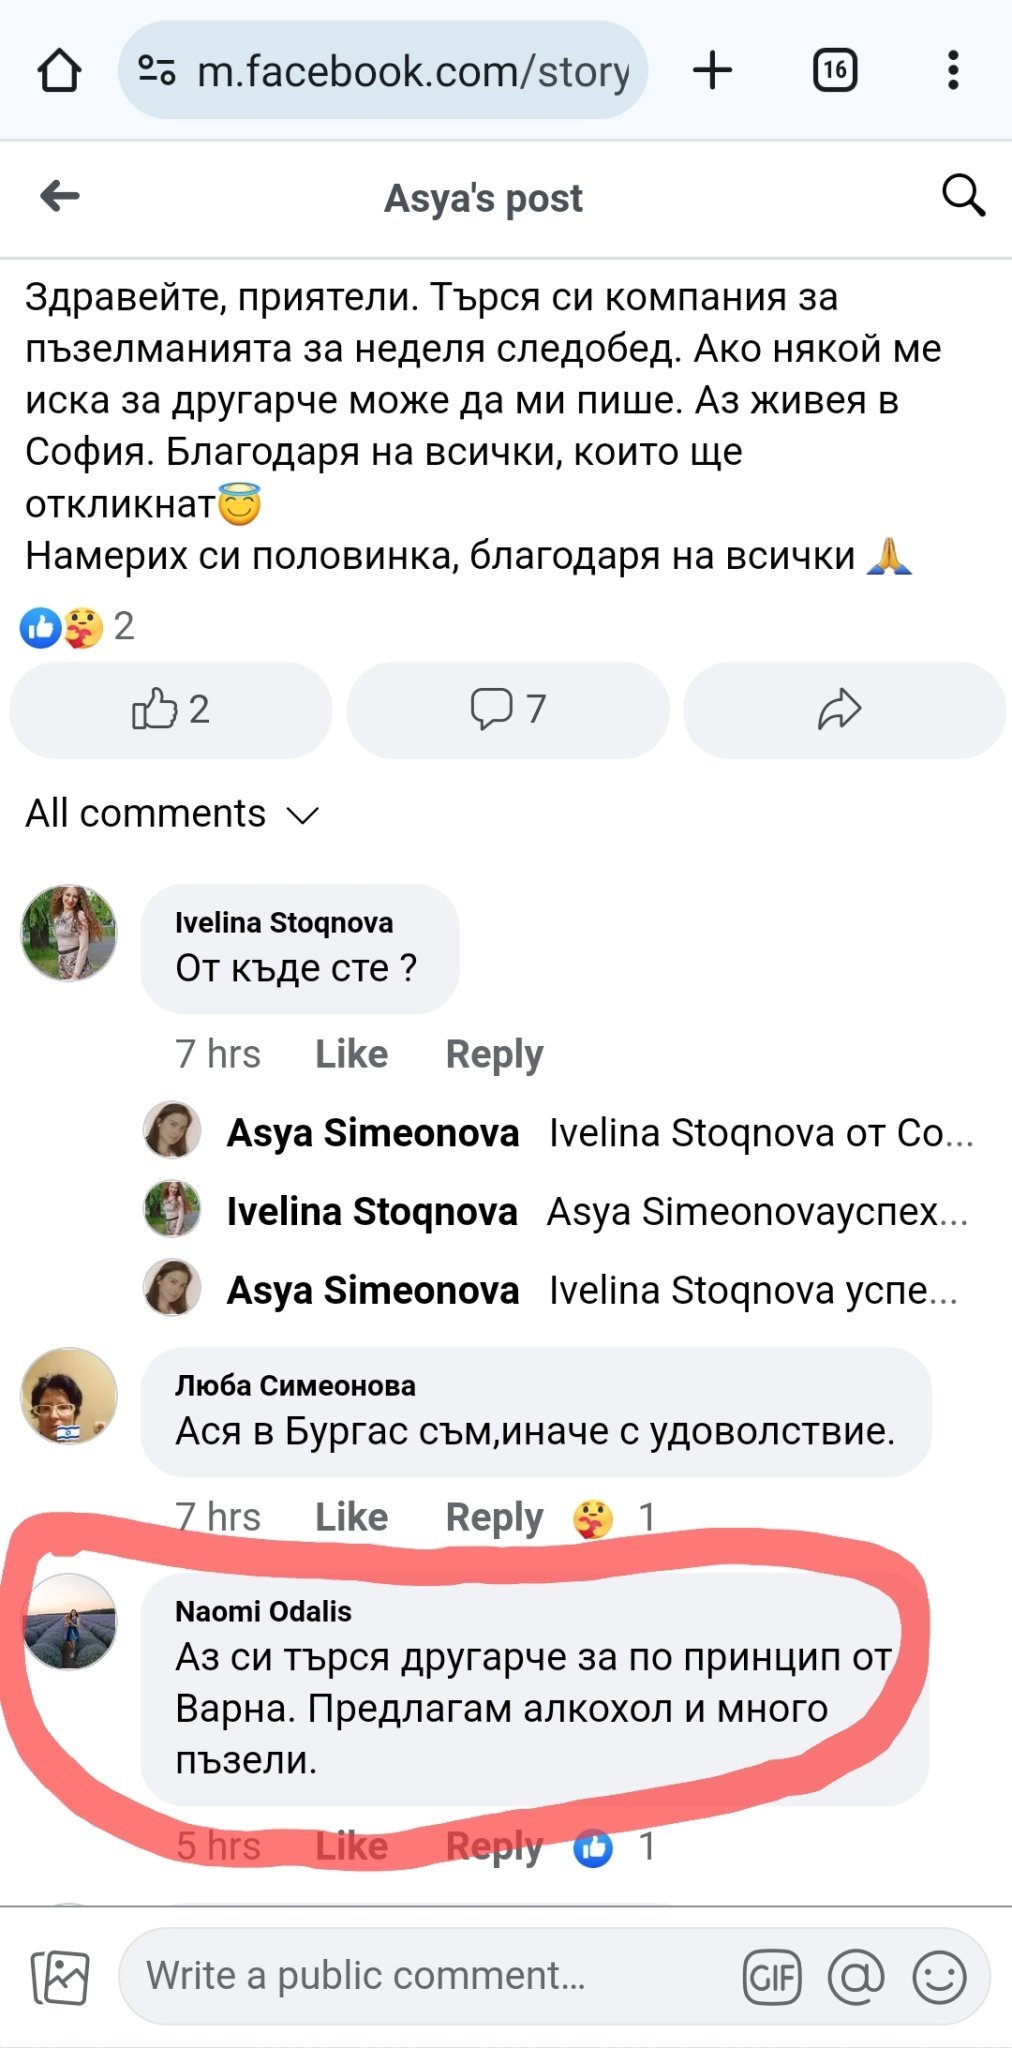This screenshot has height=2048, width=1012.
Task: Tap the browser home icon
Action: (x=59, y=72)
